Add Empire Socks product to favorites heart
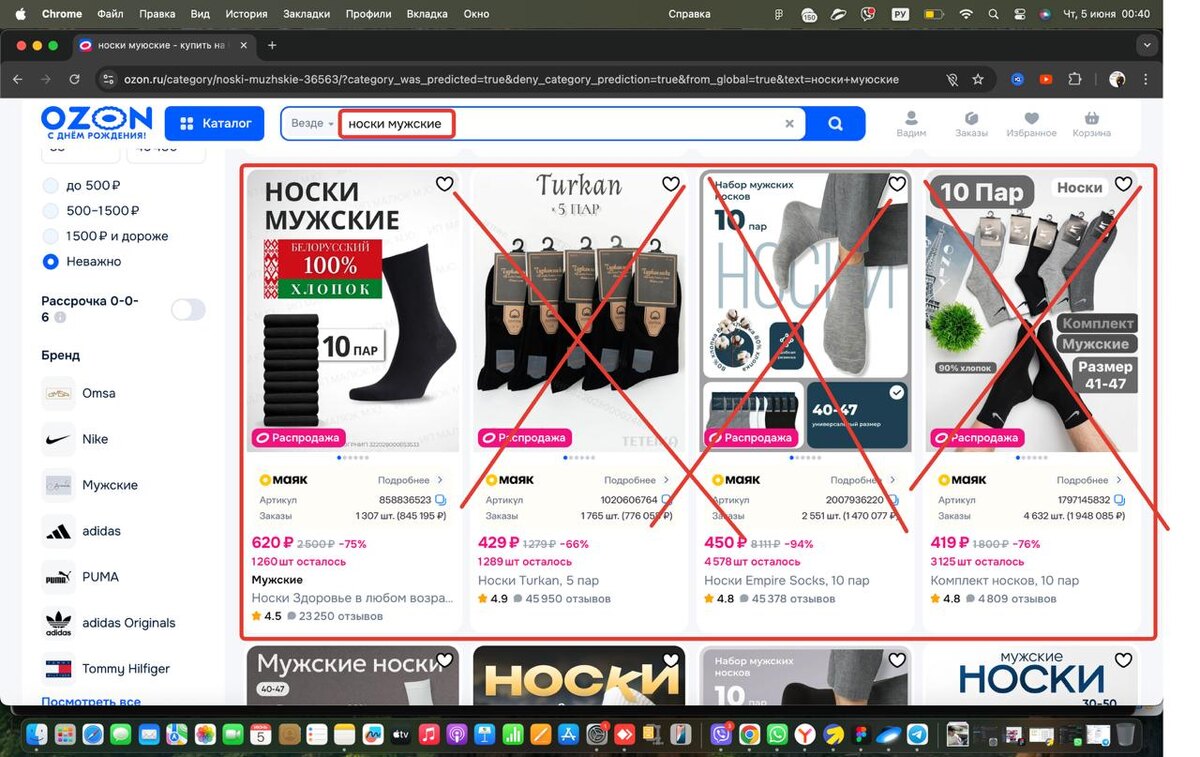1200x757 pixels. [897, 184]
